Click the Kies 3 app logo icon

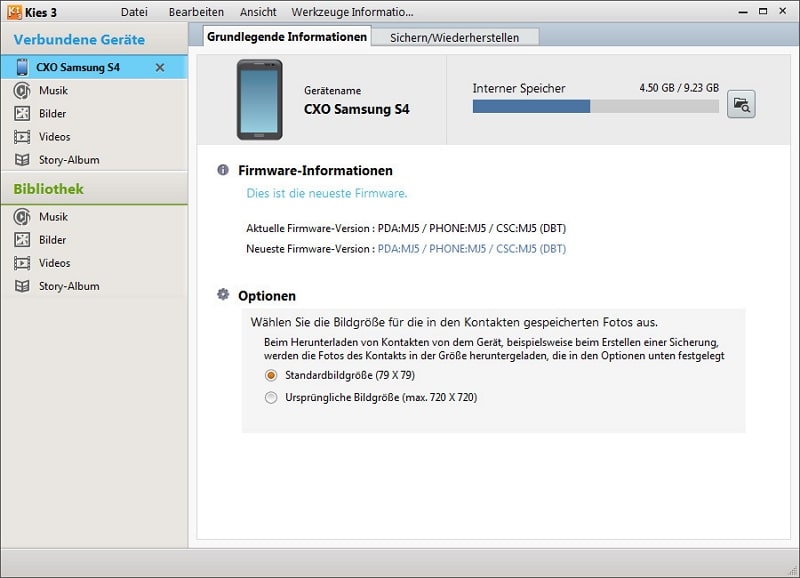point(14,12)
